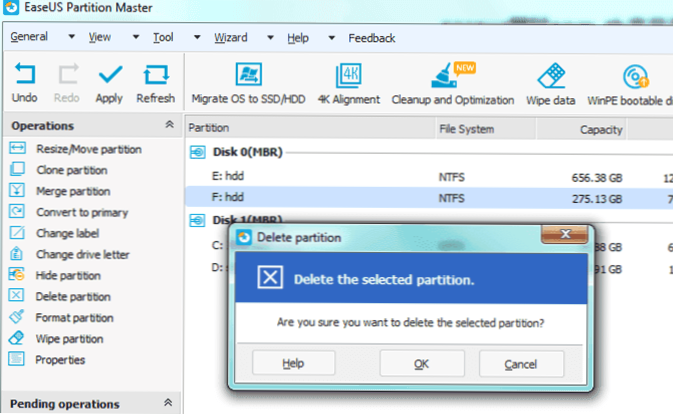
Task: Select the E: hdd partition row
Action: [429, 176]
